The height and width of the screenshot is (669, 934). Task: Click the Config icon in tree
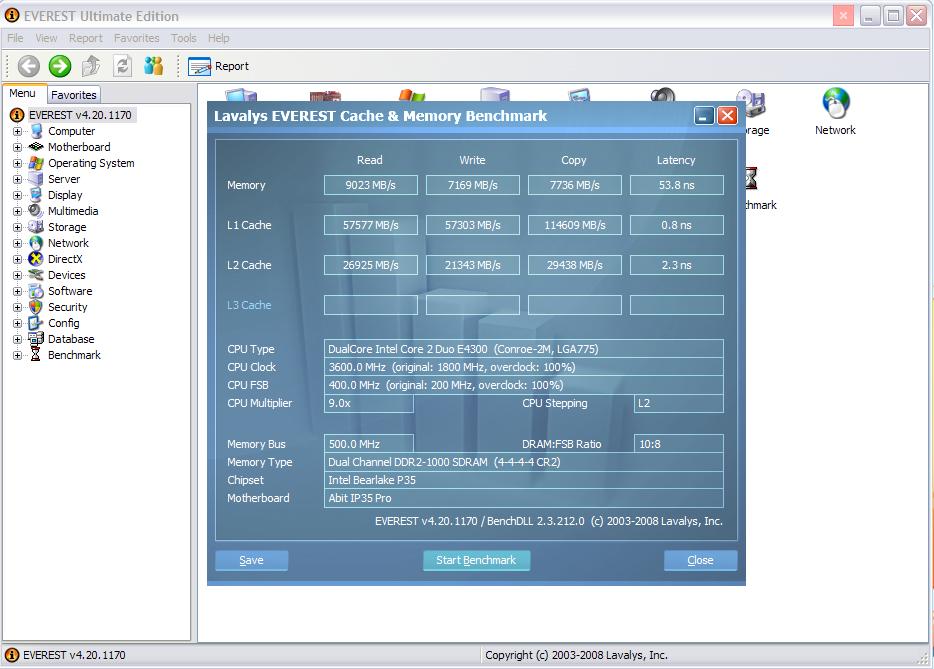pos(36,323)
